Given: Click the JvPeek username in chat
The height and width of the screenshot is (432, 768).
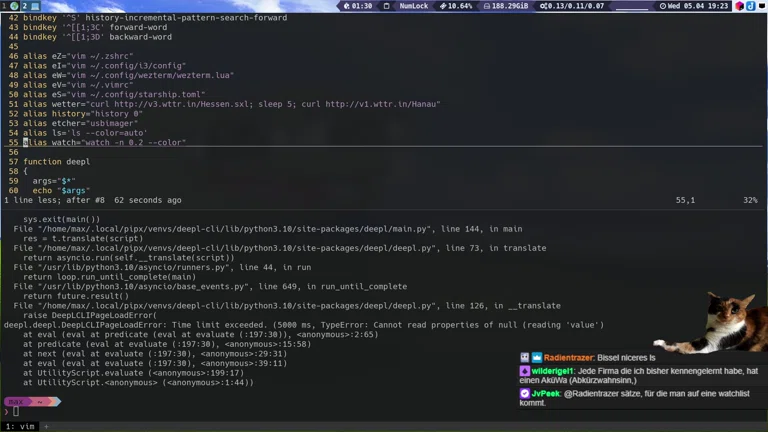Looking at the screenshot, I should 545,394.
